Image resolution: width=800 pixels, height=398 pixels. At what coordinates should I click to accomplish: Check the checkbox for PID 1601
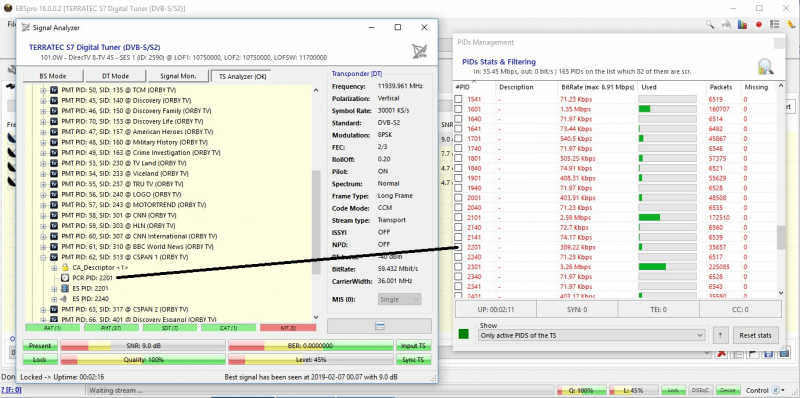(459, 109)
